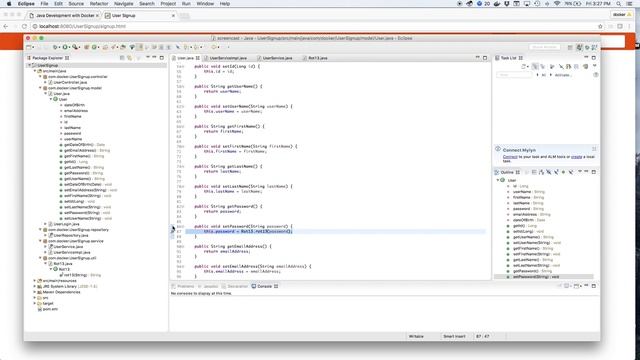Select setPassword(String) in Outline view
The width and height of the screenshot is (640, 360).
(x=536, y=277)
